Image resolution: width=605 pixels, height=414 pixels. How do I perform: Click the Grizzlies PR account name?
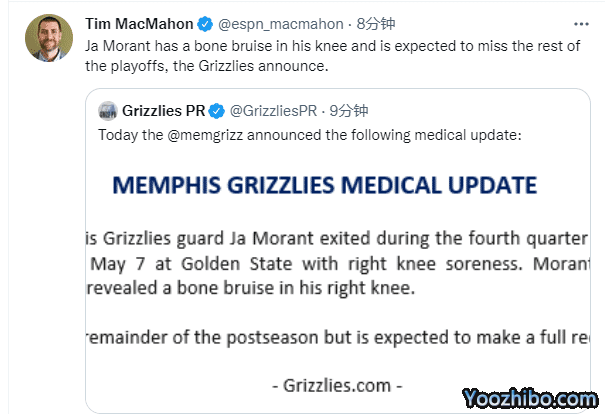pos(164,110)
